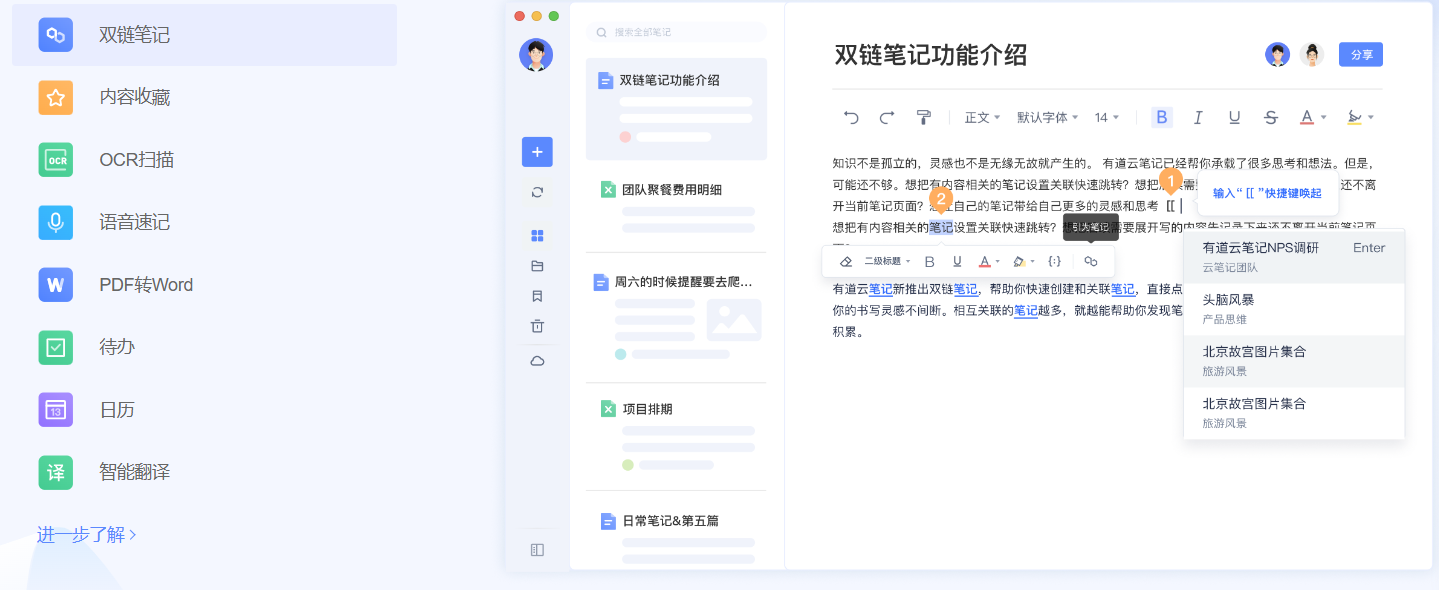Select 双链笔记 feature row on left

(204, 35)
